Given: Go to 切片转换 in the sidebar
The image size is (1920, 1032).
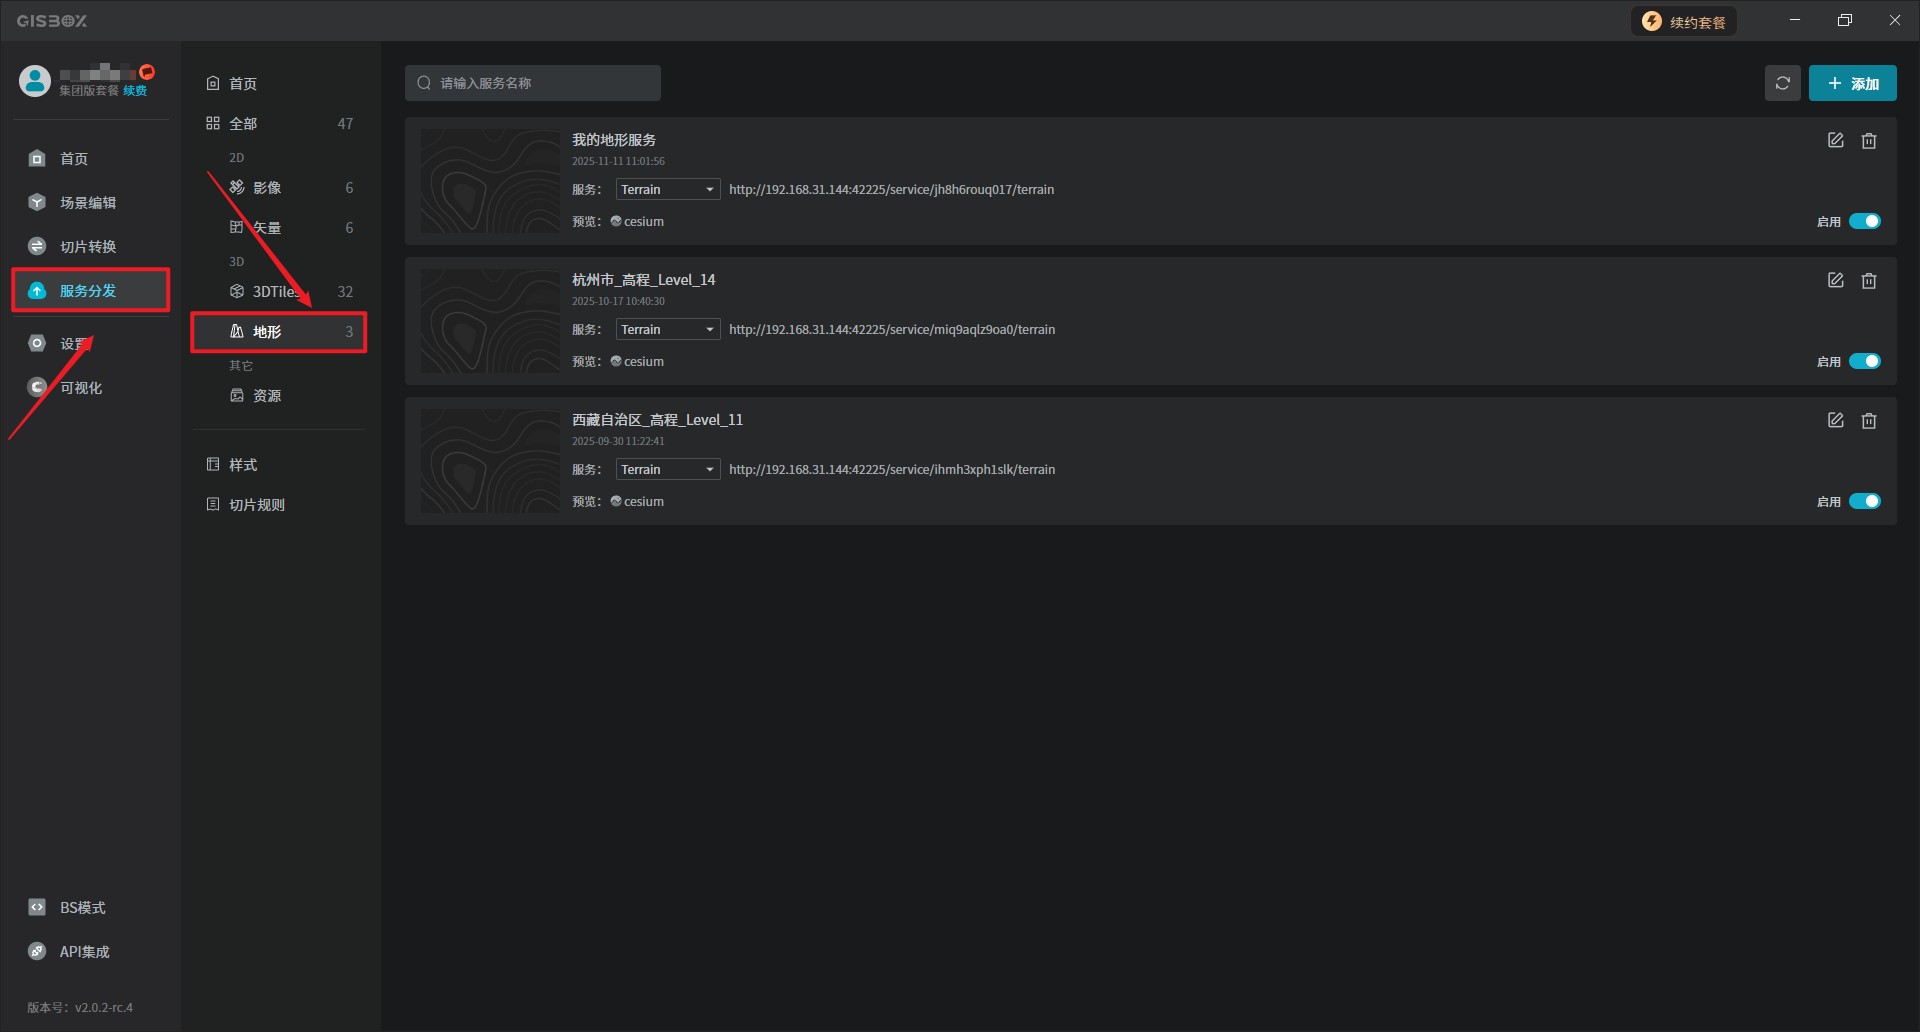Looking at the screenshot, I should 87,247.
